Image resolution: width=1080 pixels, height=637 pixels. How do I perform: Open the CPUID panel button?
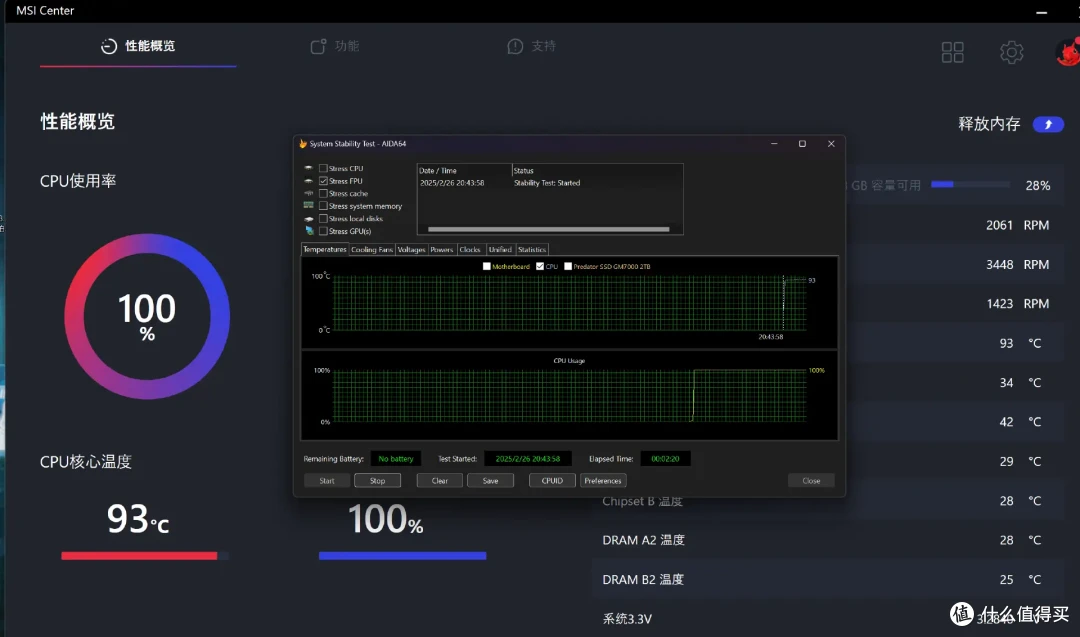552,481
